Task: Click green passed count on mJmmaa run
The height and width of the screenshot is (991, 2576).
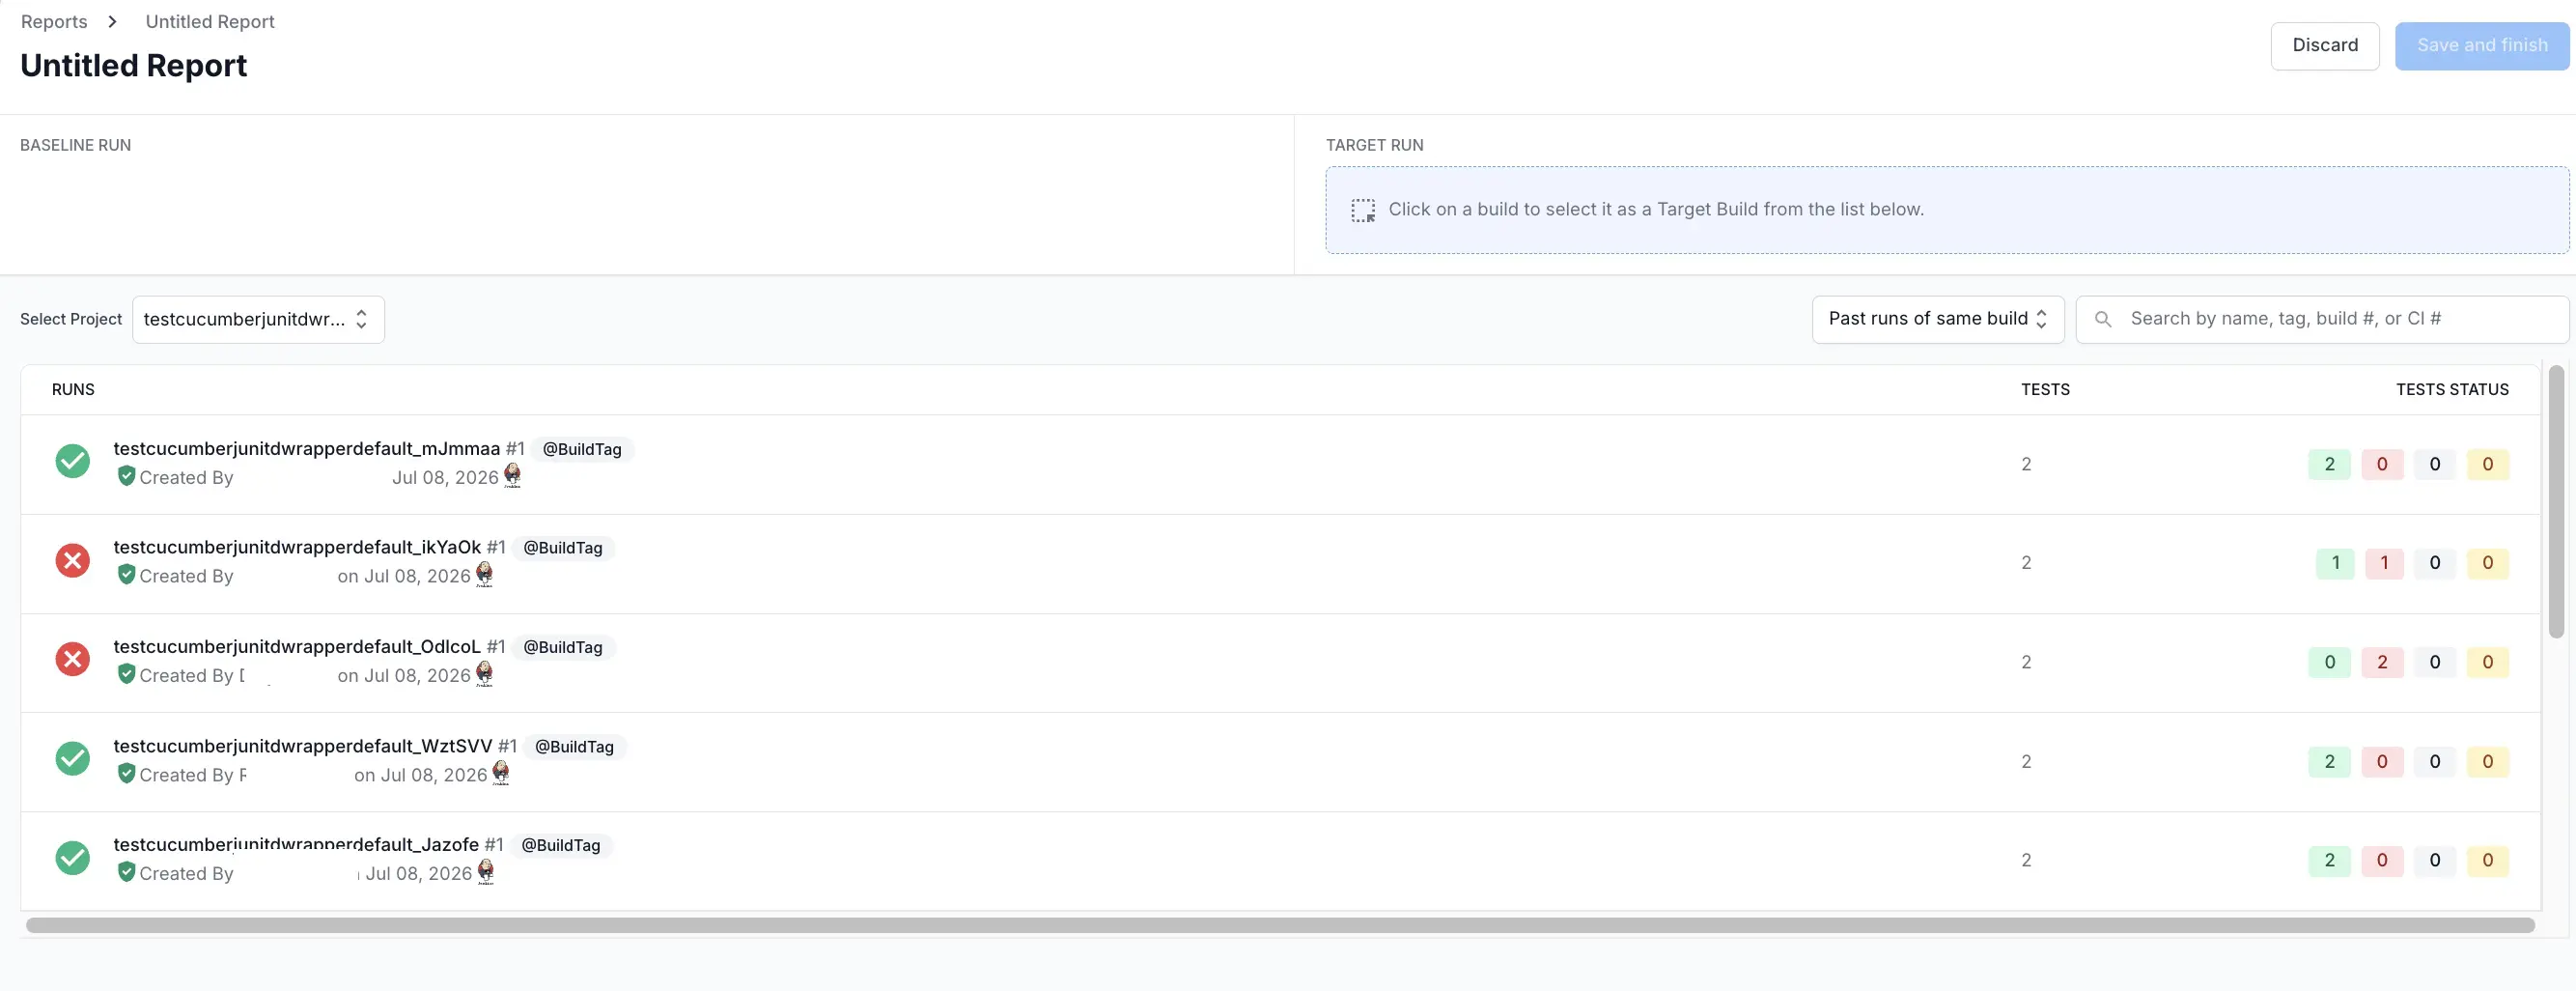Action: click(x=2329, y=464)
